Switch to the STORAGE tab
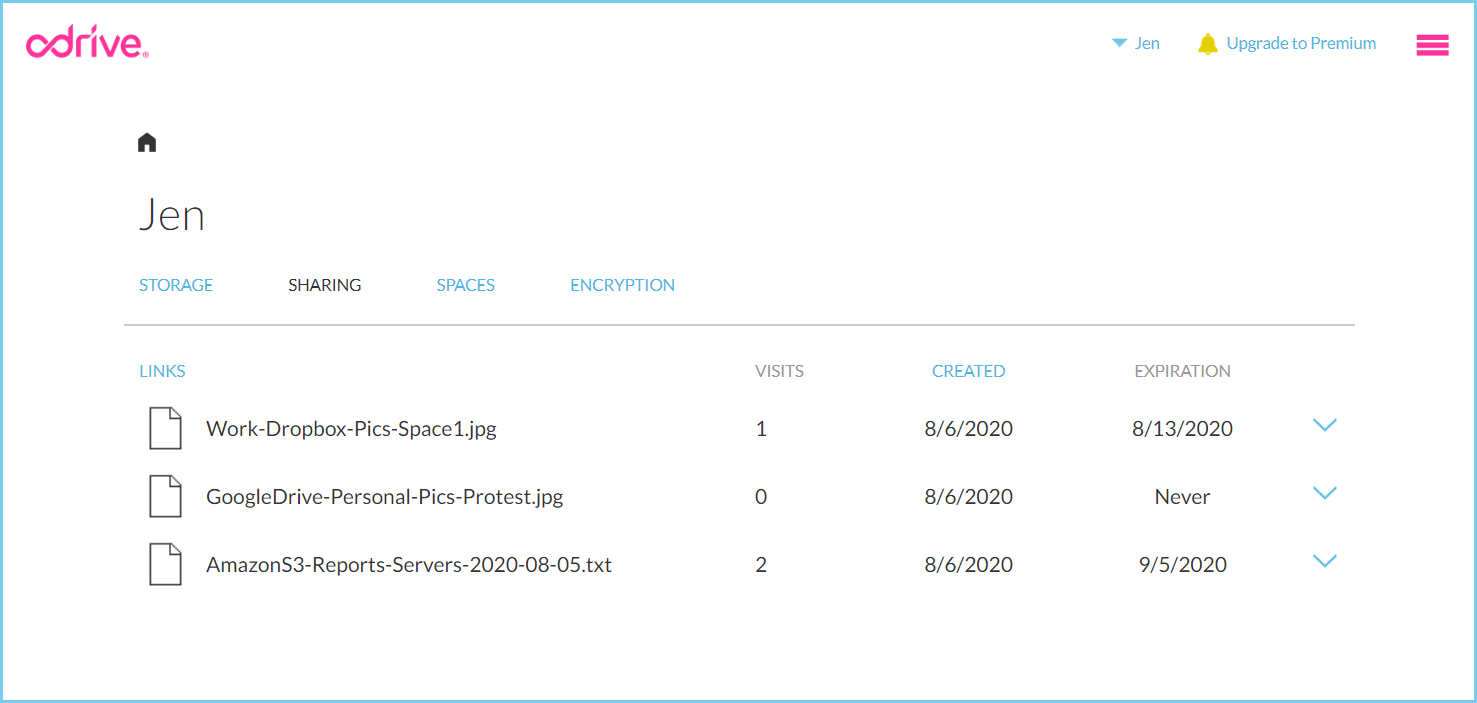The image size is (1477, 703). tap(176, 285)
